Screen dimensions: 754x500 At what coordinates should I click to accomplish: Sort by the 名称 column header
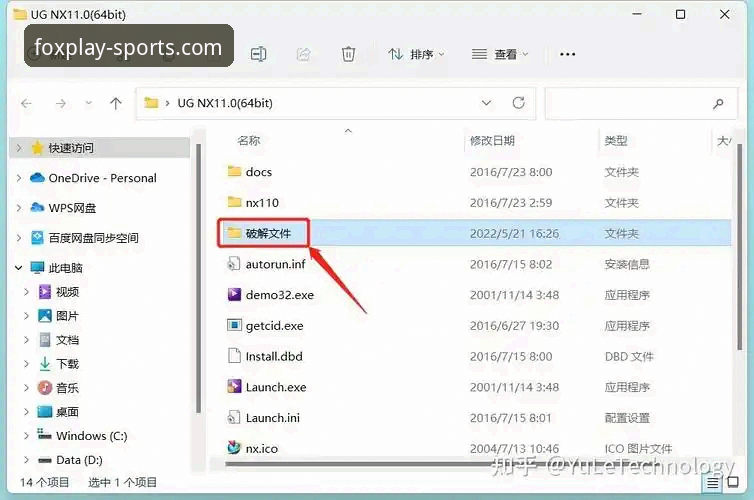pyautogui.click(x=248, y=140)
